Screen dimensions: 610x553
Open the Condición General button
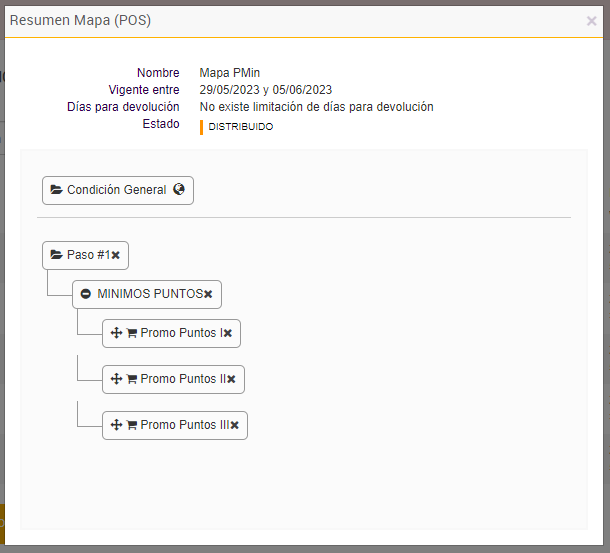point(116,190)
